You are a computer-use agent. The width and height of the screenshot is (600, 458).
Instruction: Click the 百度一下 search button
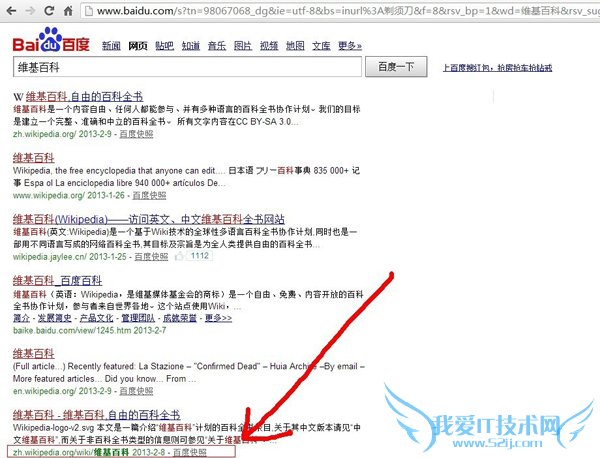point(396,67)
